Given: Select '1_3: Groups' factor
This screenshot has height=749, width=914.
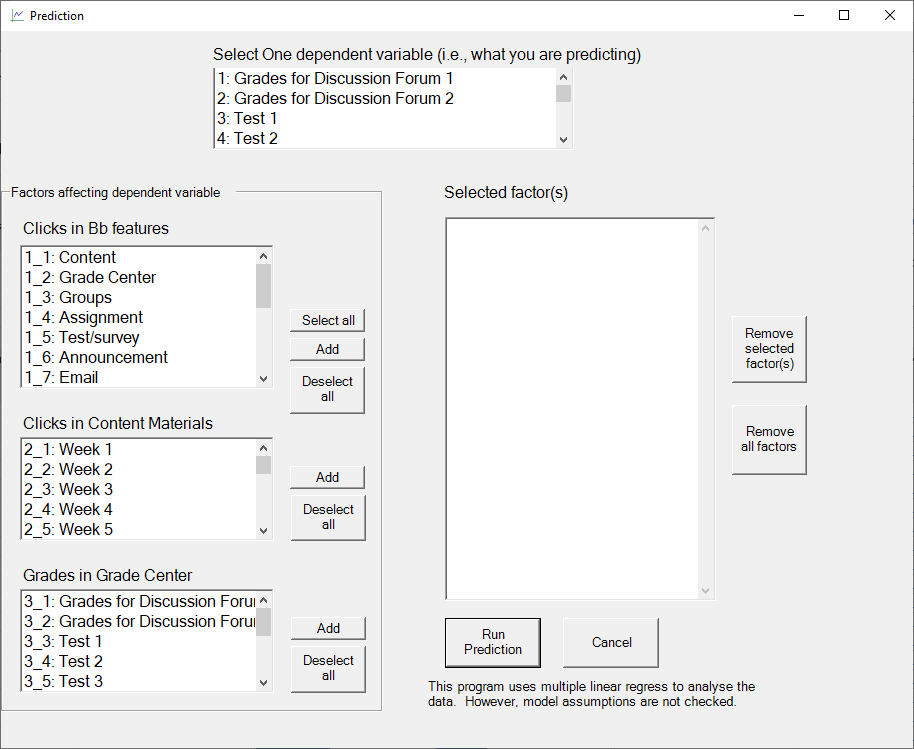Looking at the screenshot, I should (x=139, y=297).
